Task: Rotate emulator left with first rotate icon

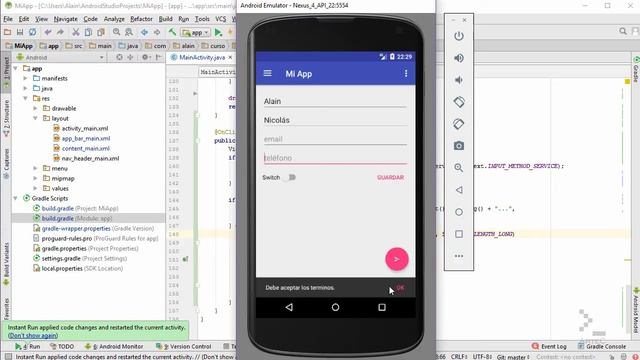Action: pos(459,102)
